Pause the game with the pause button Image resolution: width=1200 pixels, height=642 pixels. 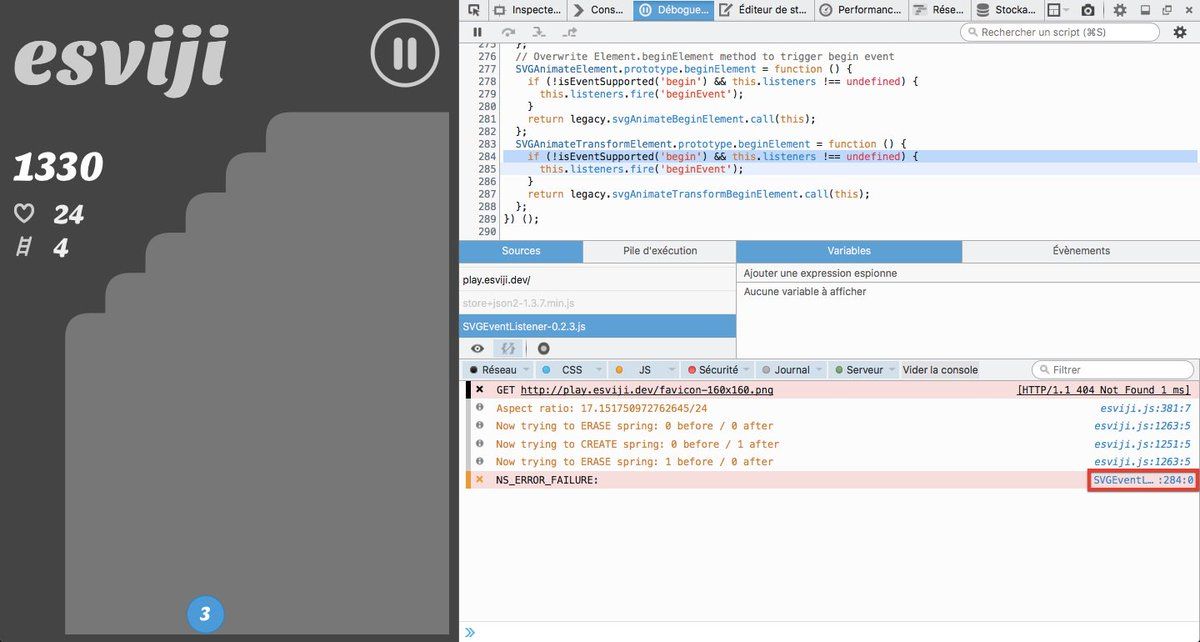(x=404, y=52)
